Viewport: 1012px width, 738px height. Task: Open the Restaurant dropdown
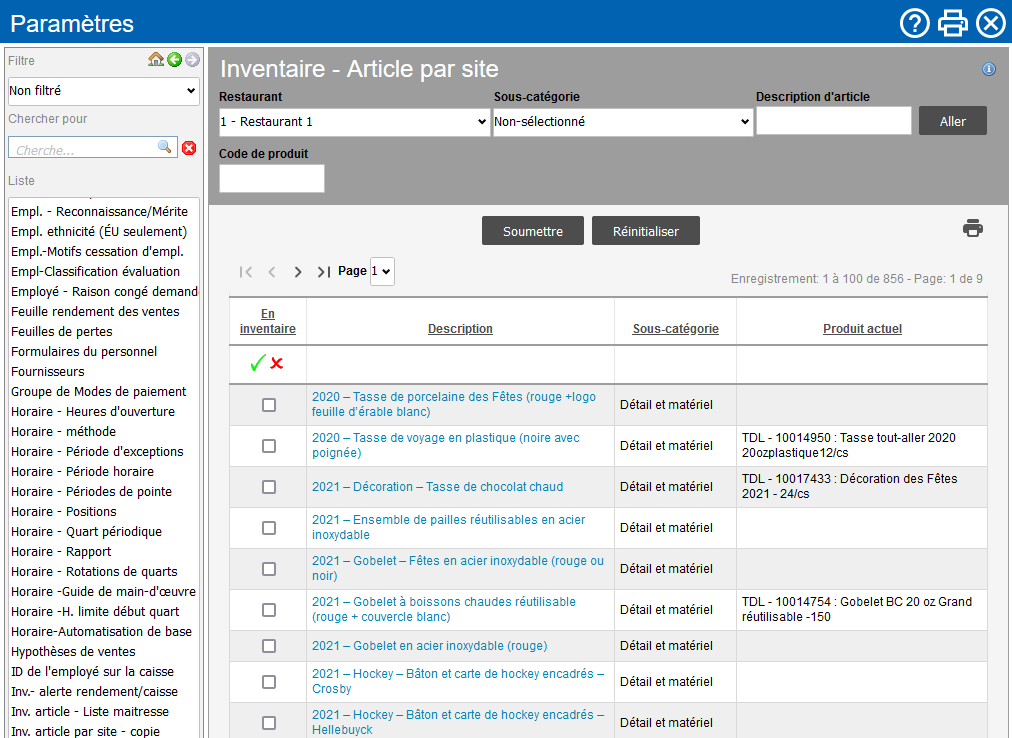tap(354, 122)
